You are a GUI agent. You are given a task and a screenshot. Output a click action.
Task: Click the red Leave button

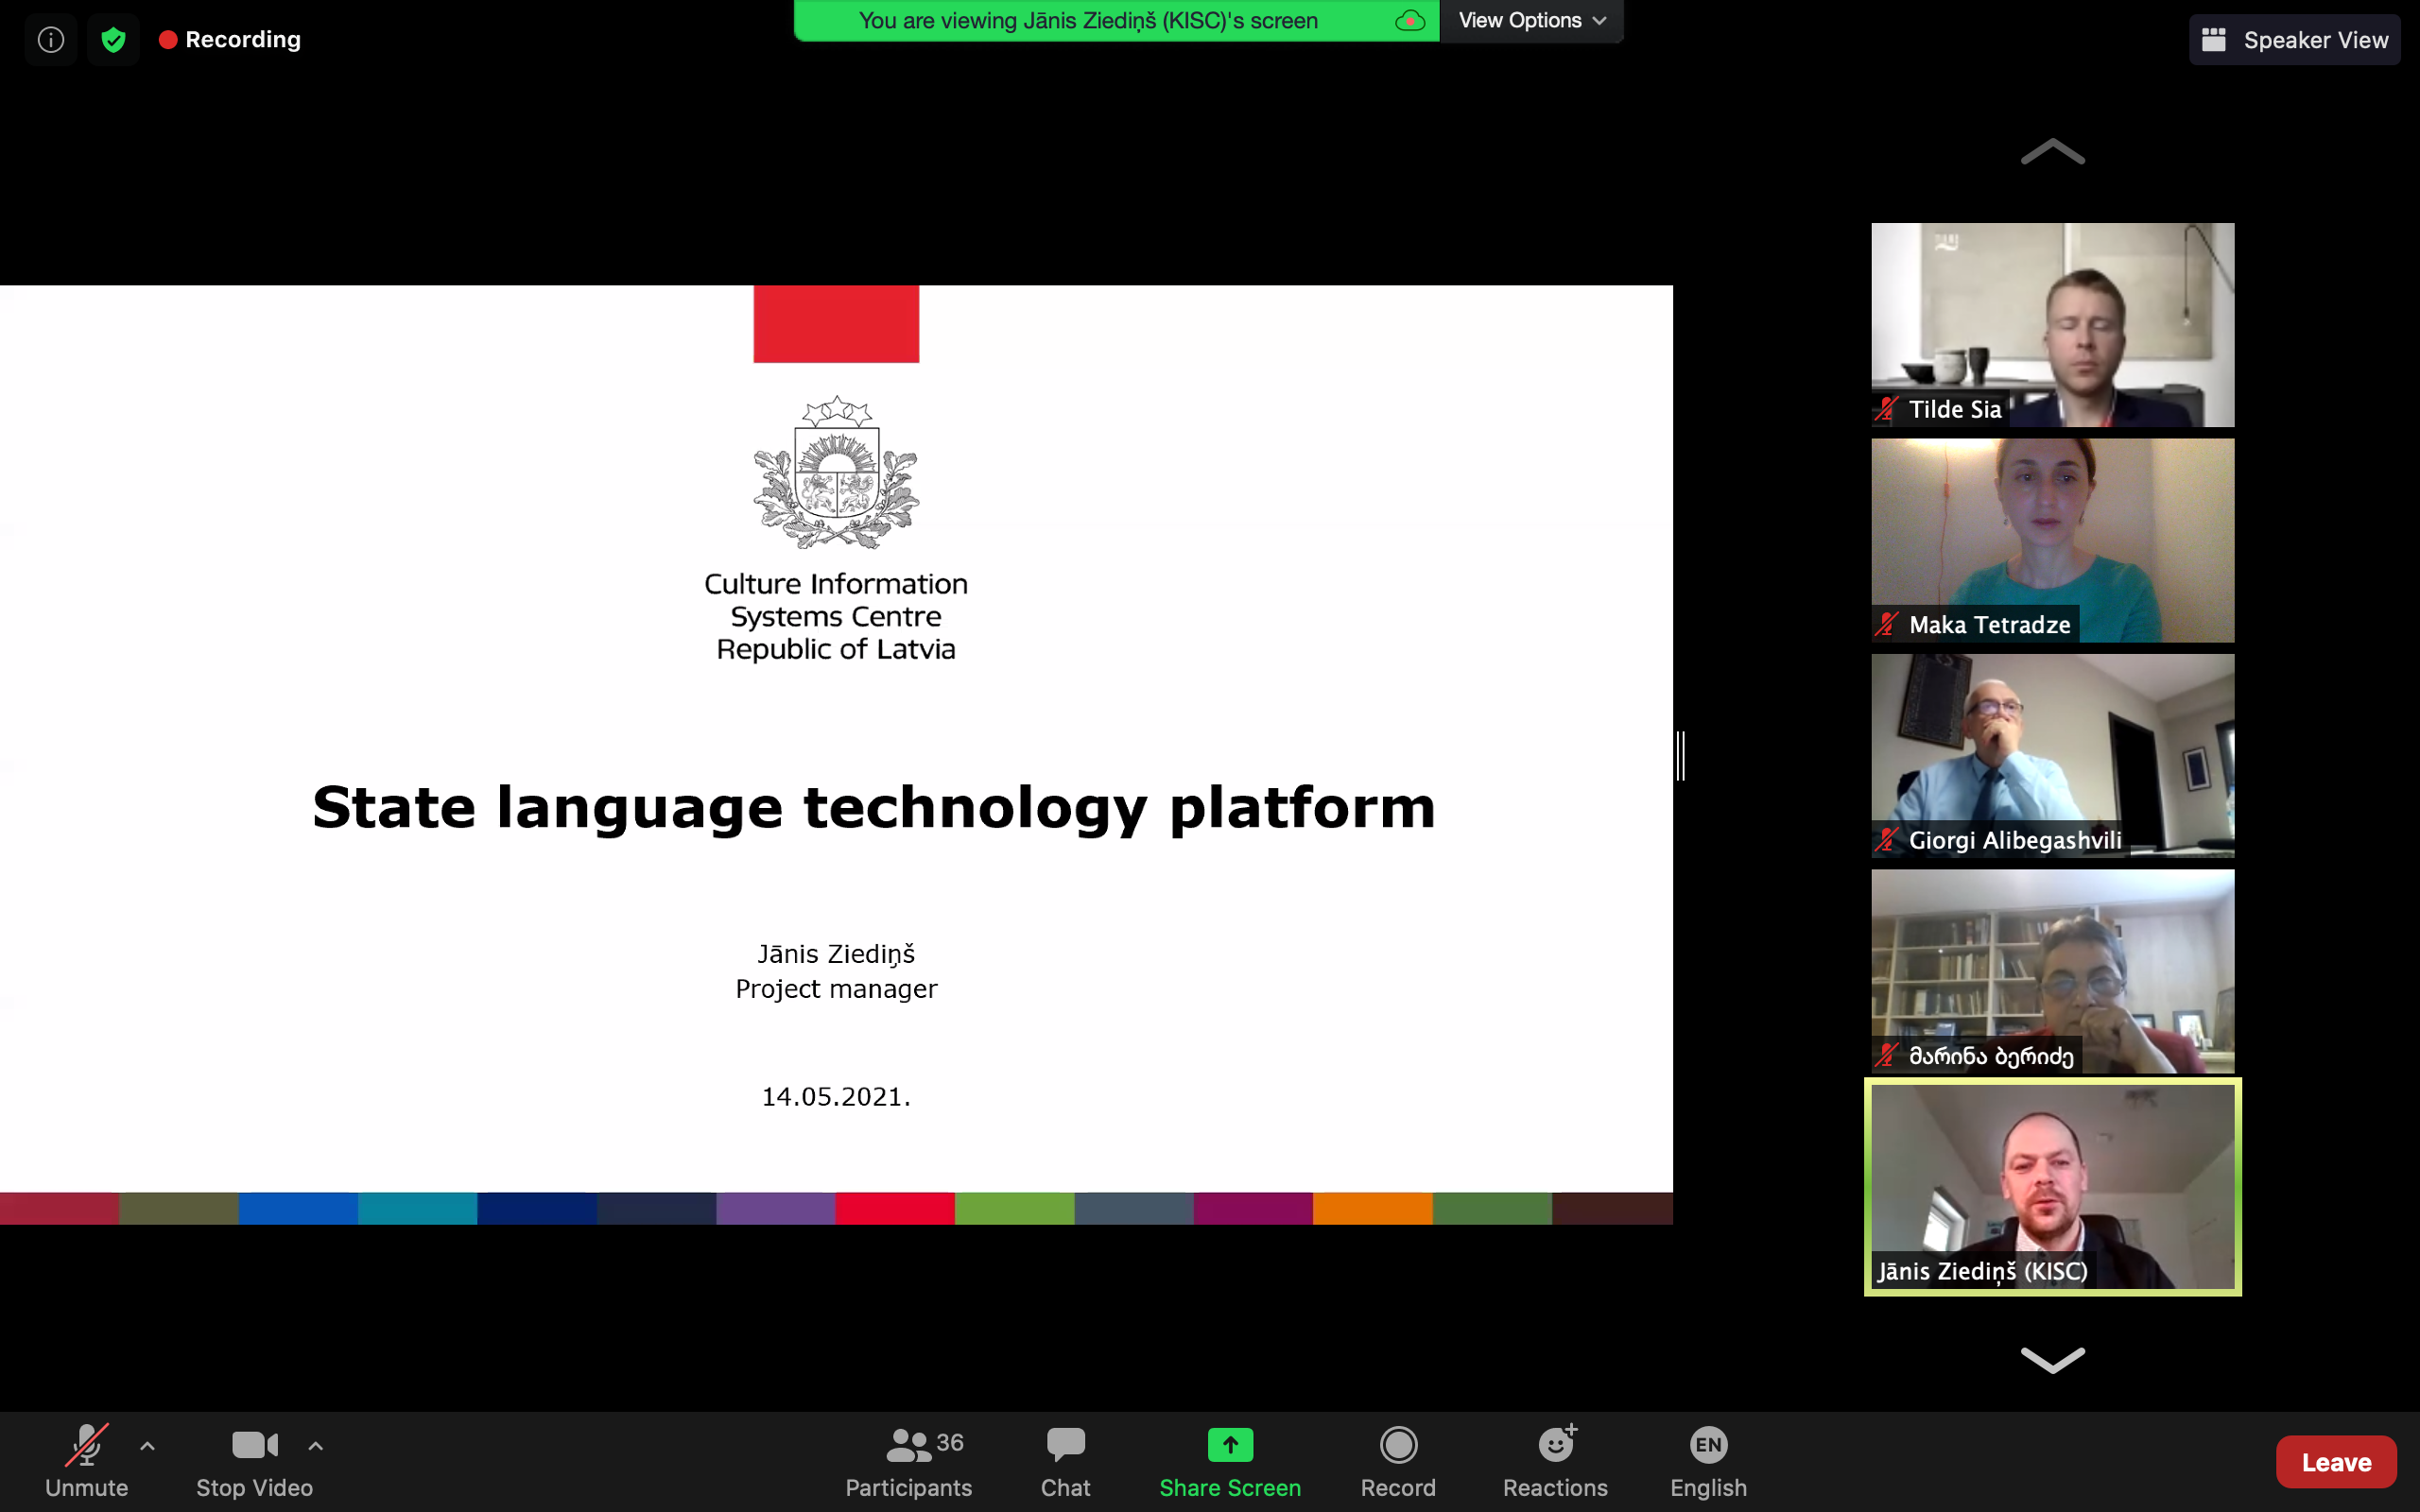(2335, 1462)
